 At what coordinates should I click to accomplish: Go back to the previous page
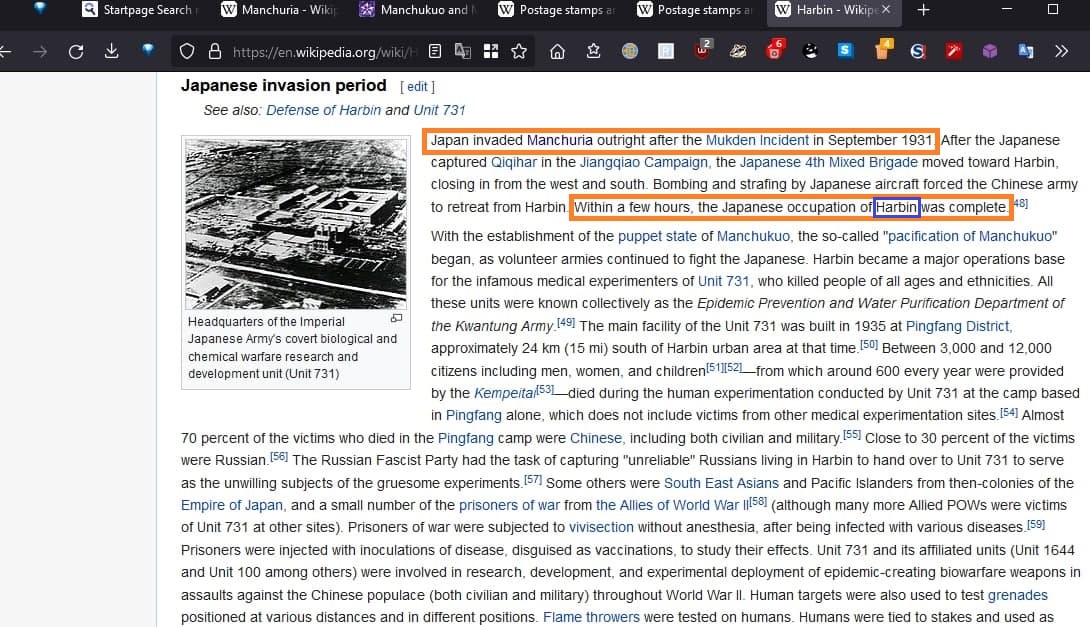coord(6,51)
